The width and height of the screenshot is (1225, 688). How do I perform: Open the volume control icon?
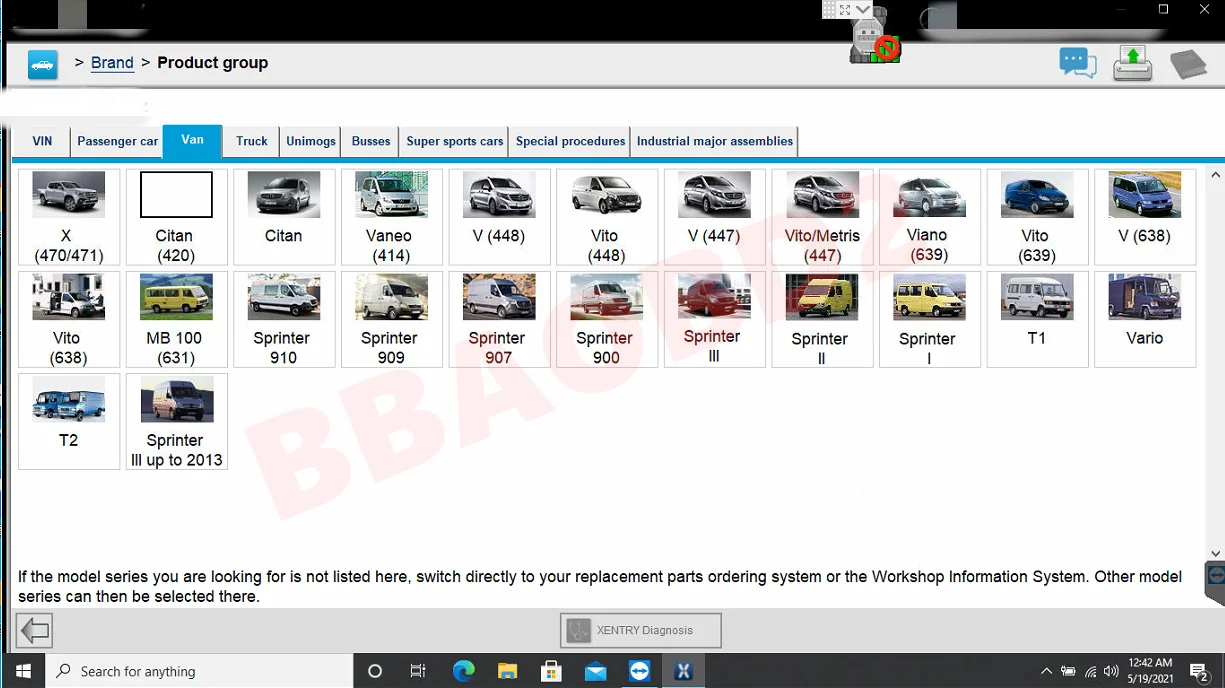coord(1111,671)
